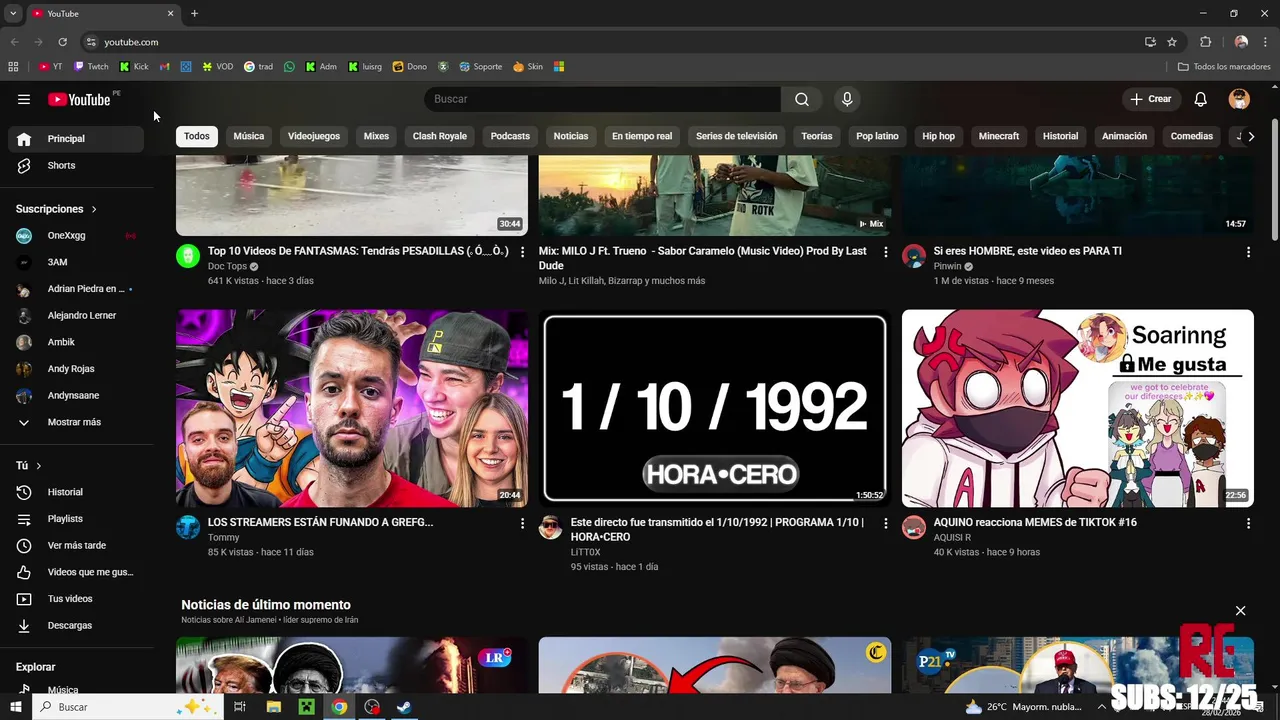Open File Explorer from the taskbar
Viewport: 1280px width, 720px height.
274,707
